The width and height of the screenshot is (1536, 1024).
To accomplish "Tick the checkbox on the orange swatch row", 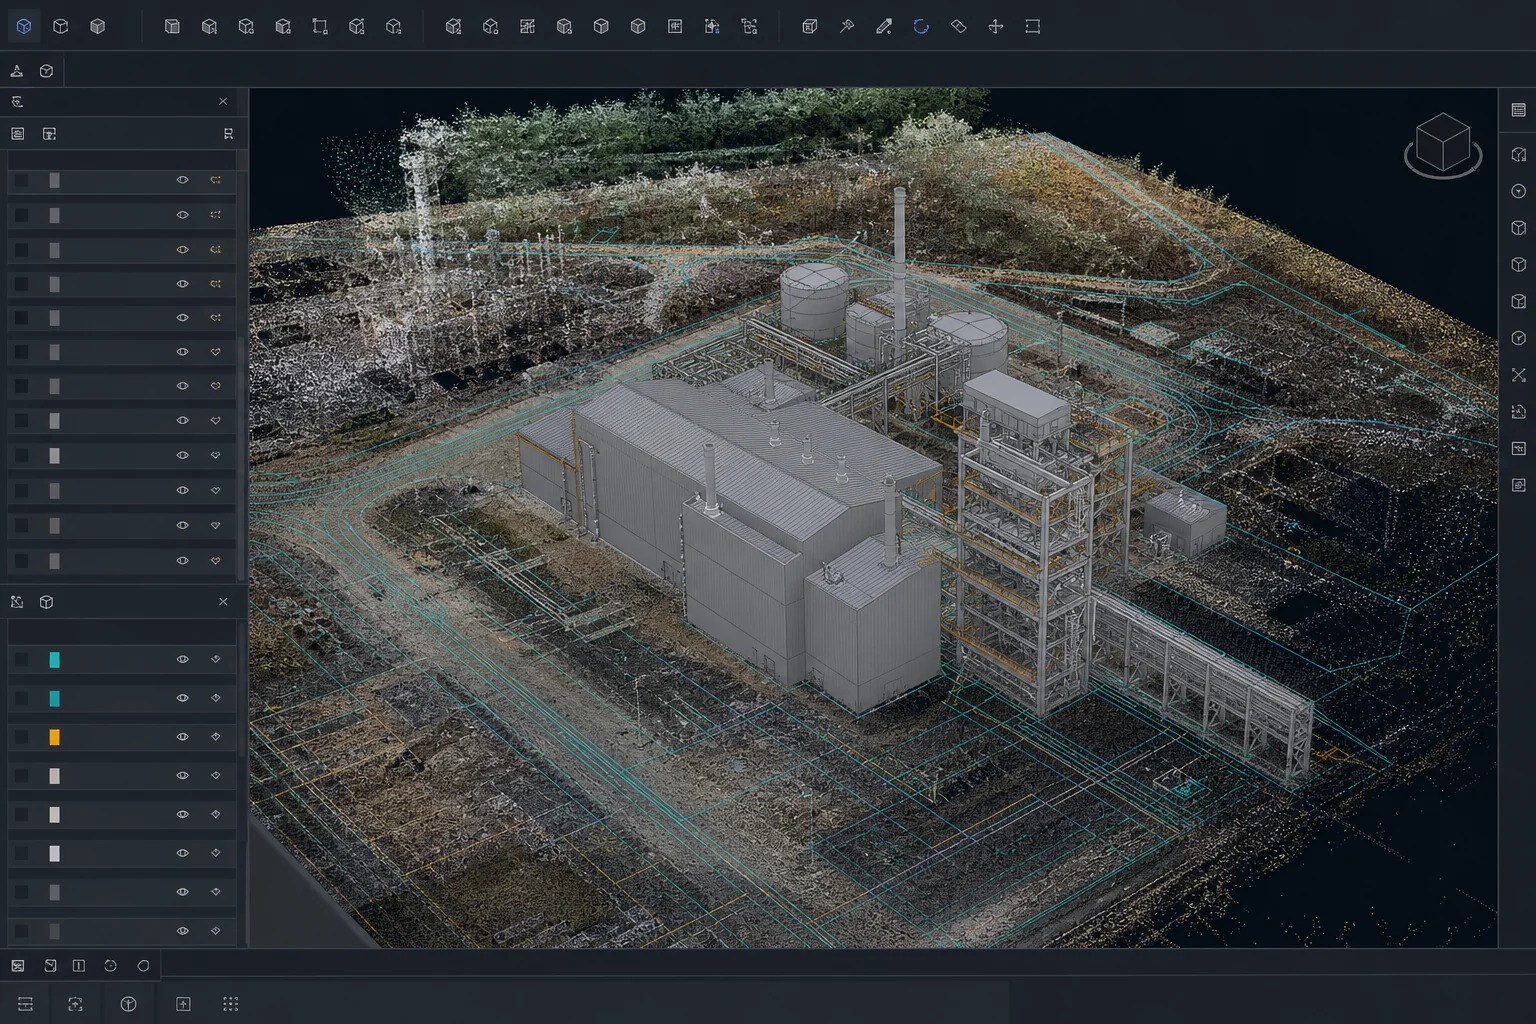I will [x=21, y=737].
